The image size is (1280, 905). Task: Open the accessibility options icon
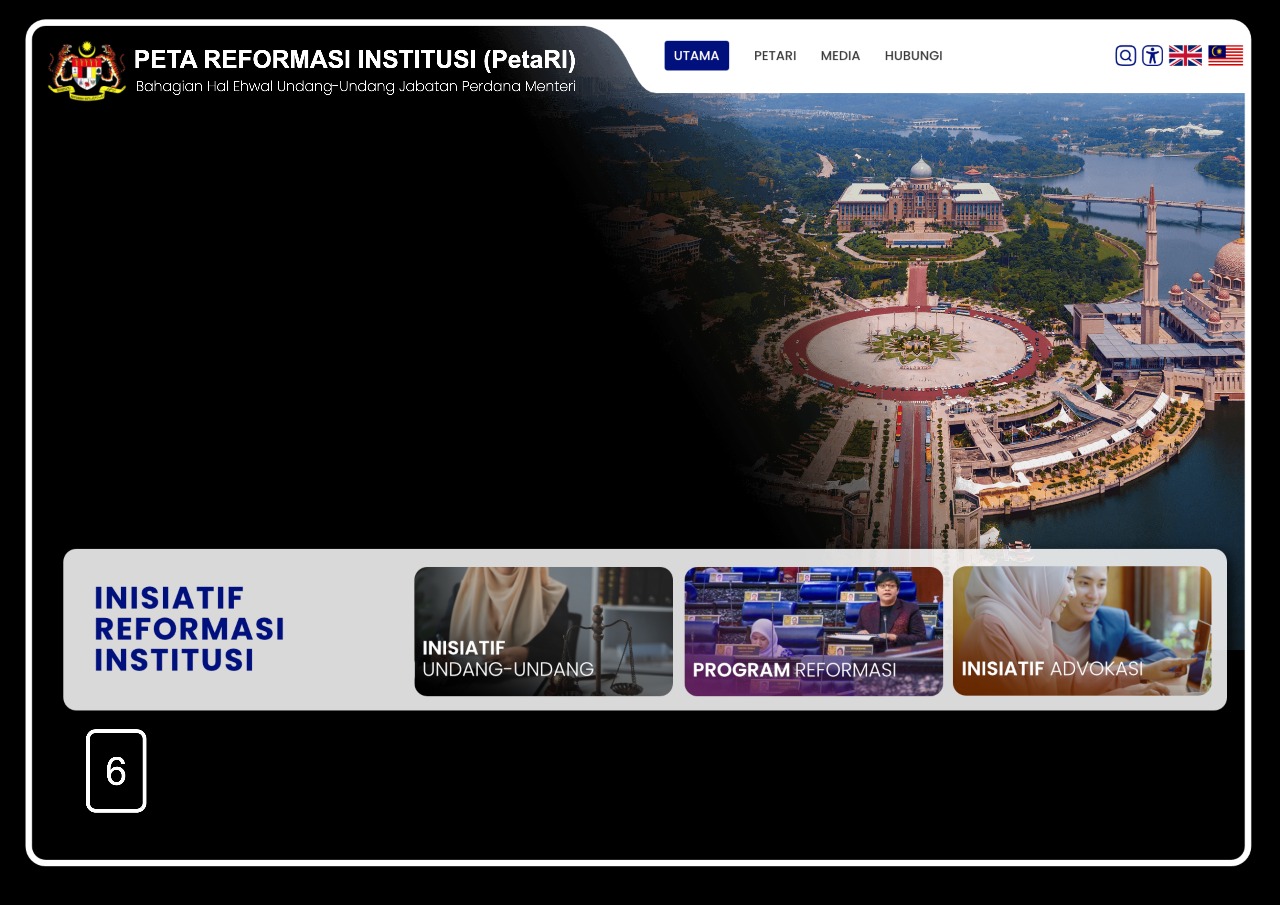pyautogui.click(x=1153, y=56)
